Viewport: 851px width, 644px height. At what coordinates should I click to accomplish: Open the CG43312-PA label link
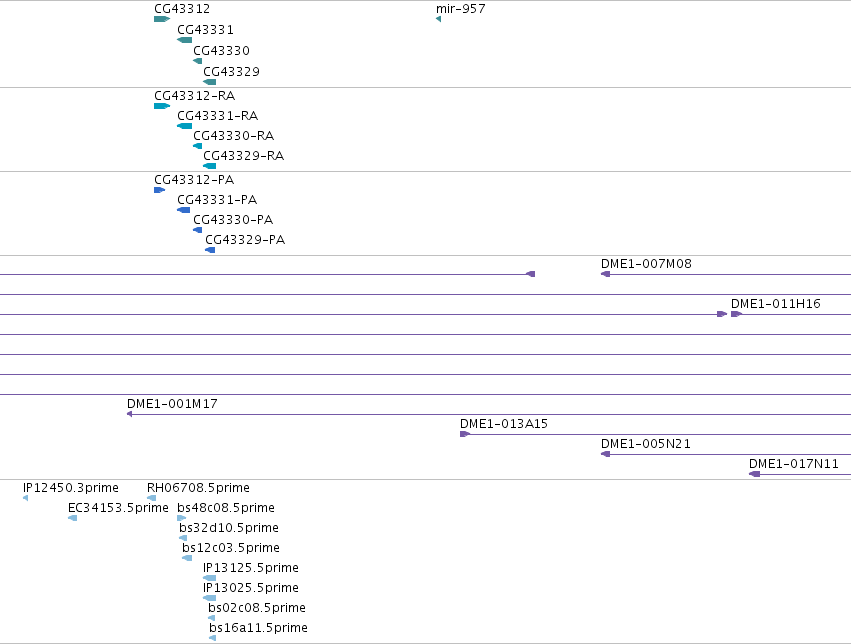pyautogui.click(x=194, y=180)
